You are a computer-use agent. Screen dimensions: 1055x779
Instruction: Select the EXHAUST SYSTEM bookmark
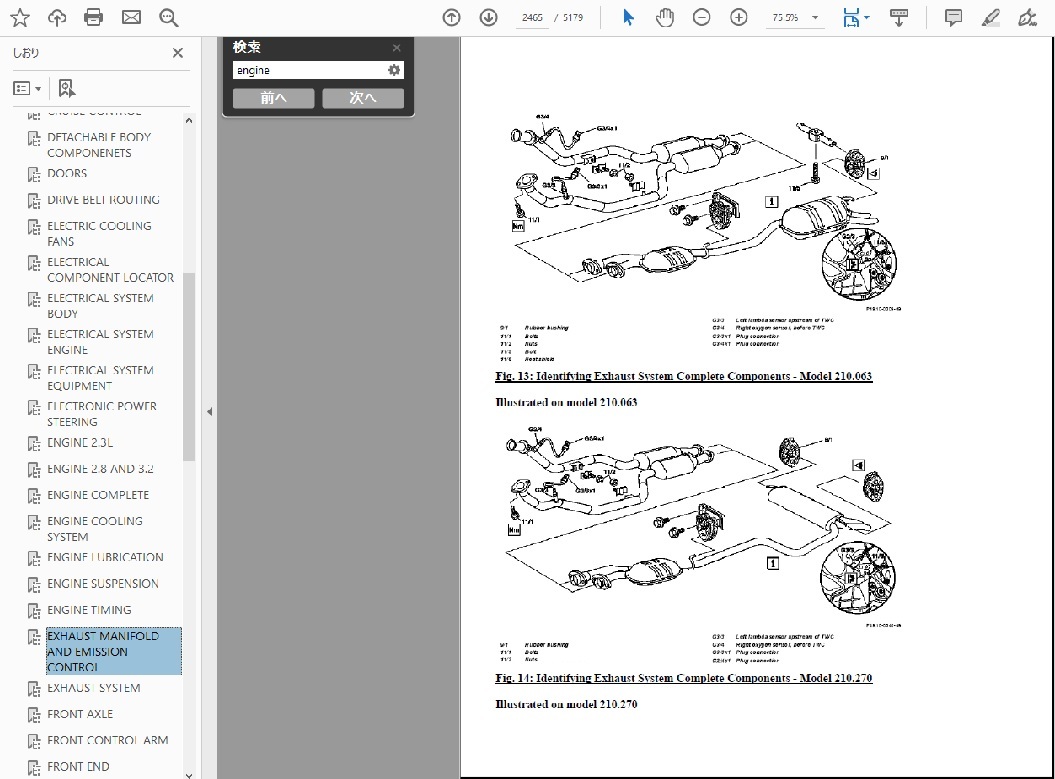point(93,688)
